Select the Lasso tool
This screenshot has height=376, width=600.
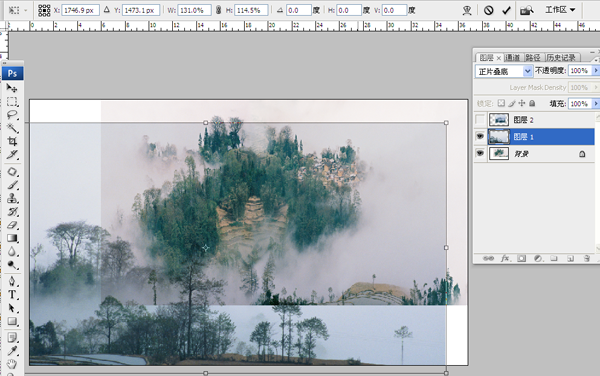click(x=12, y=115)
